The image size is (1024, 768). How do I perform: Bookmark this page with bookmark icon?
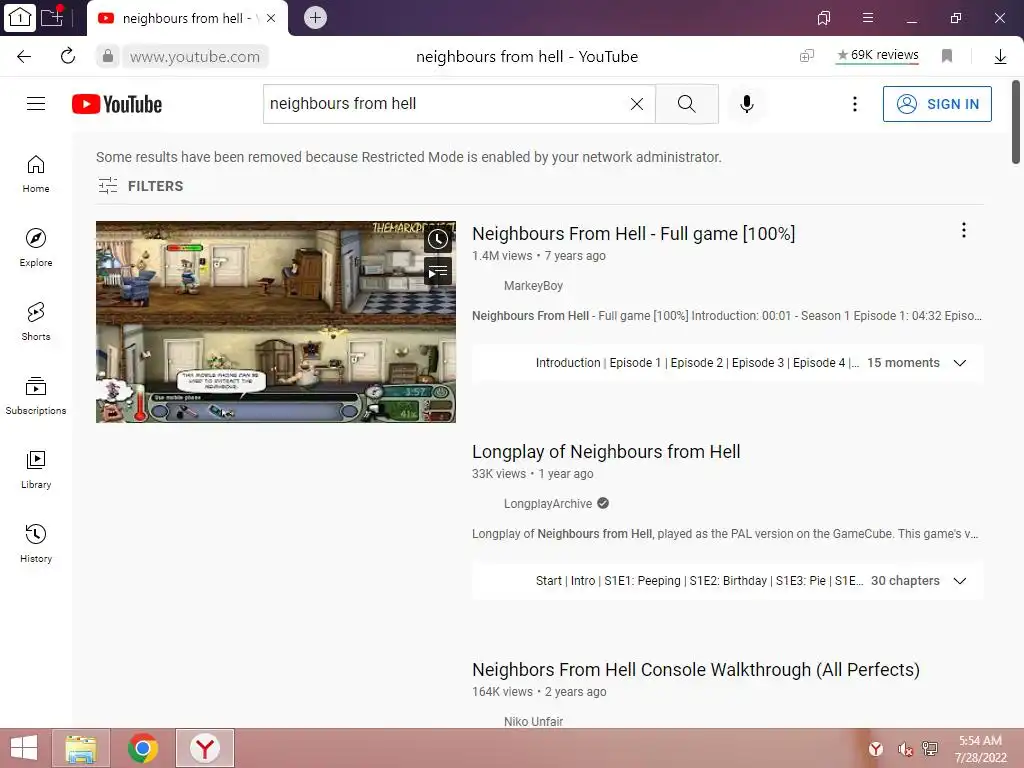click(x=947, y=56)
